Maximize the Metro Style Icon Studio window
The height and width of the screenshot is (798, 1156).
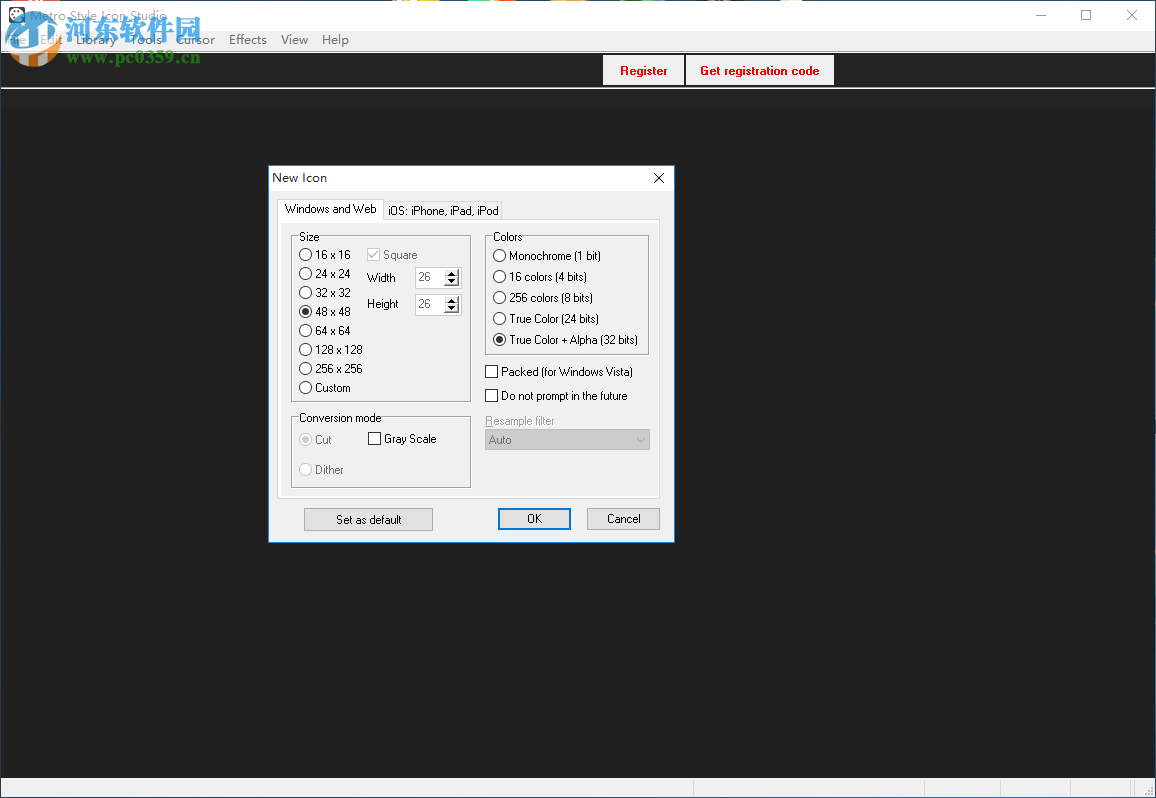(x=1086, y=15)
